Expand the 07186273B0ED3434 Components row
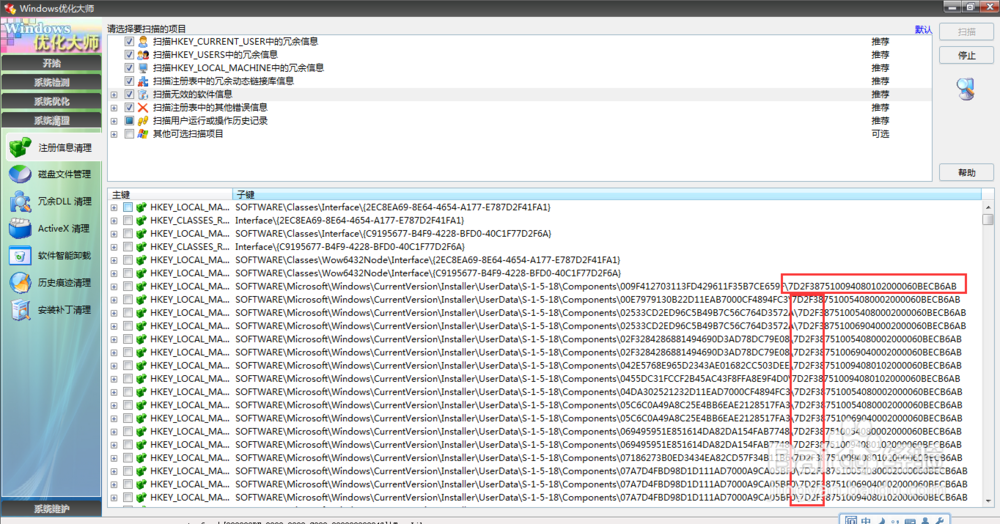The height and width of the screenshot is (524, 1000). tap(114, 458)
